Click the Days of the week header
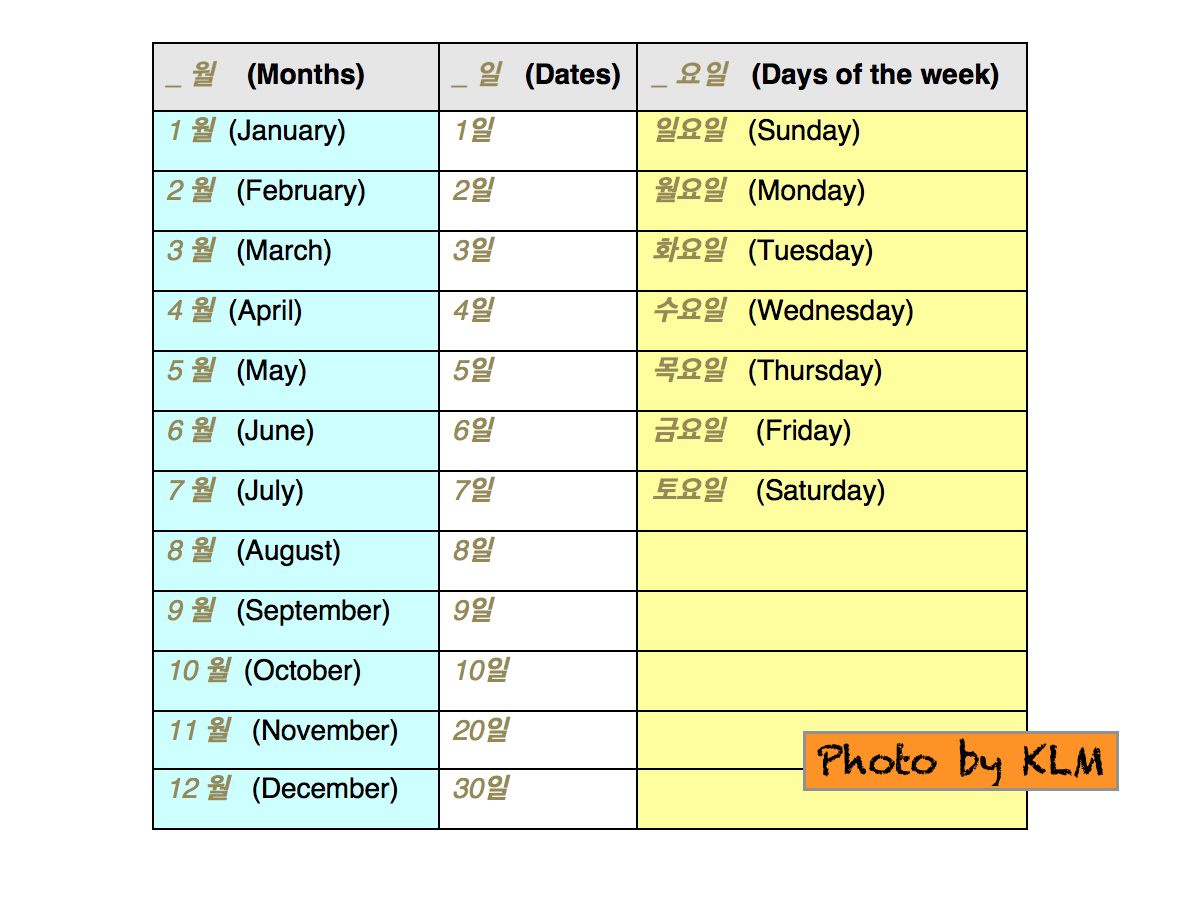Screen dimensions: 1190x900 click(x=831, y=76)
